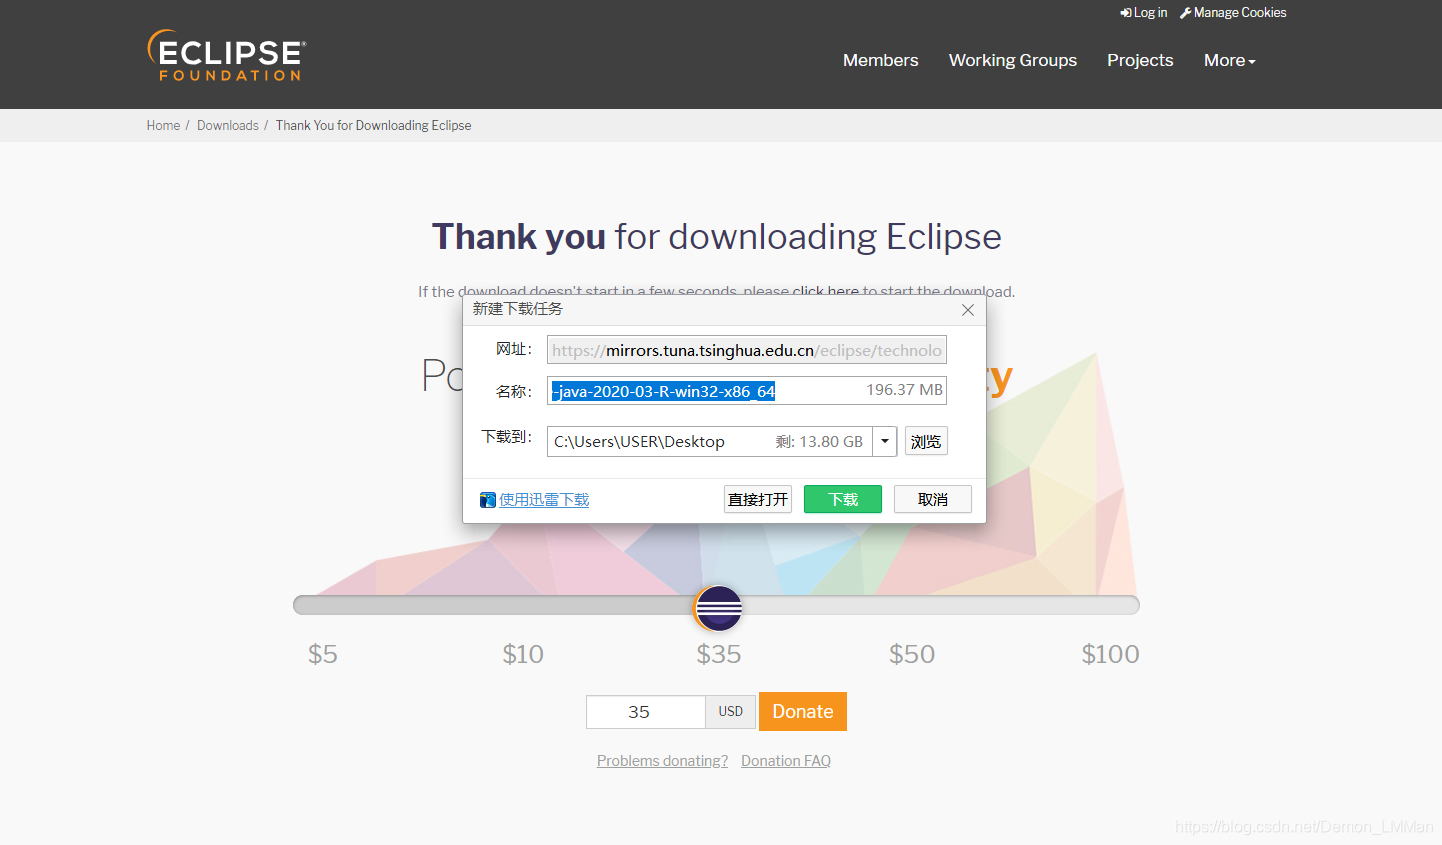Screen dimensions: 1442x845
Task: Select the $10 donation amount
Action: coord(522,654)
